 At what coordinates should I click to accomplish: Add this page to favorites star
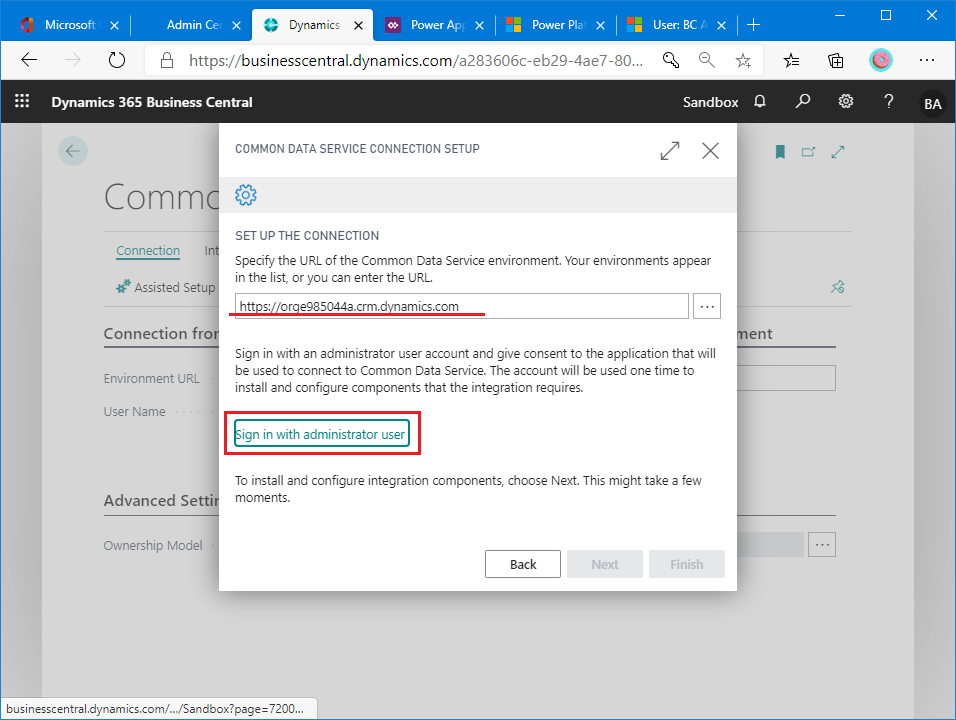pyautogui.click(x=743, y=60)
